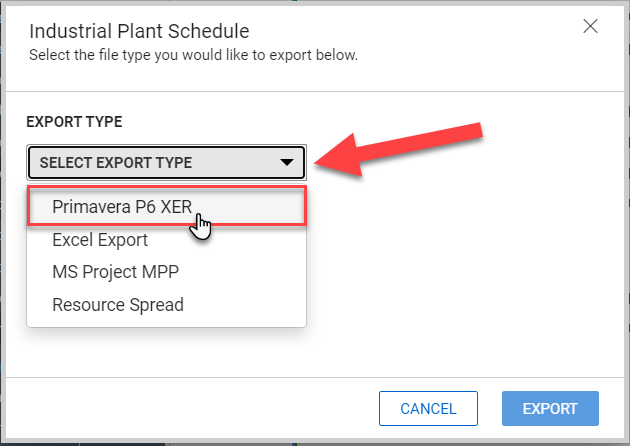
Task: Pick MS Project MPP export type
Action: click(x=115, y=272)
